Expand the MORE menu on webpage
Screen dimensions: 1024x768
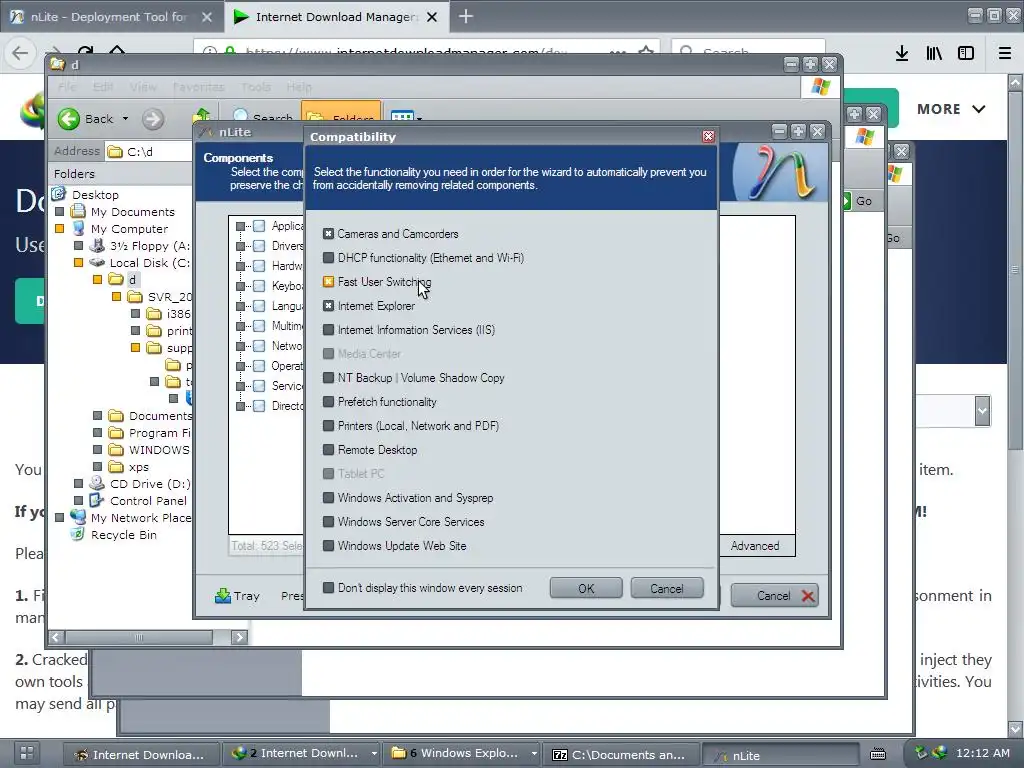[x=951, y=109]
